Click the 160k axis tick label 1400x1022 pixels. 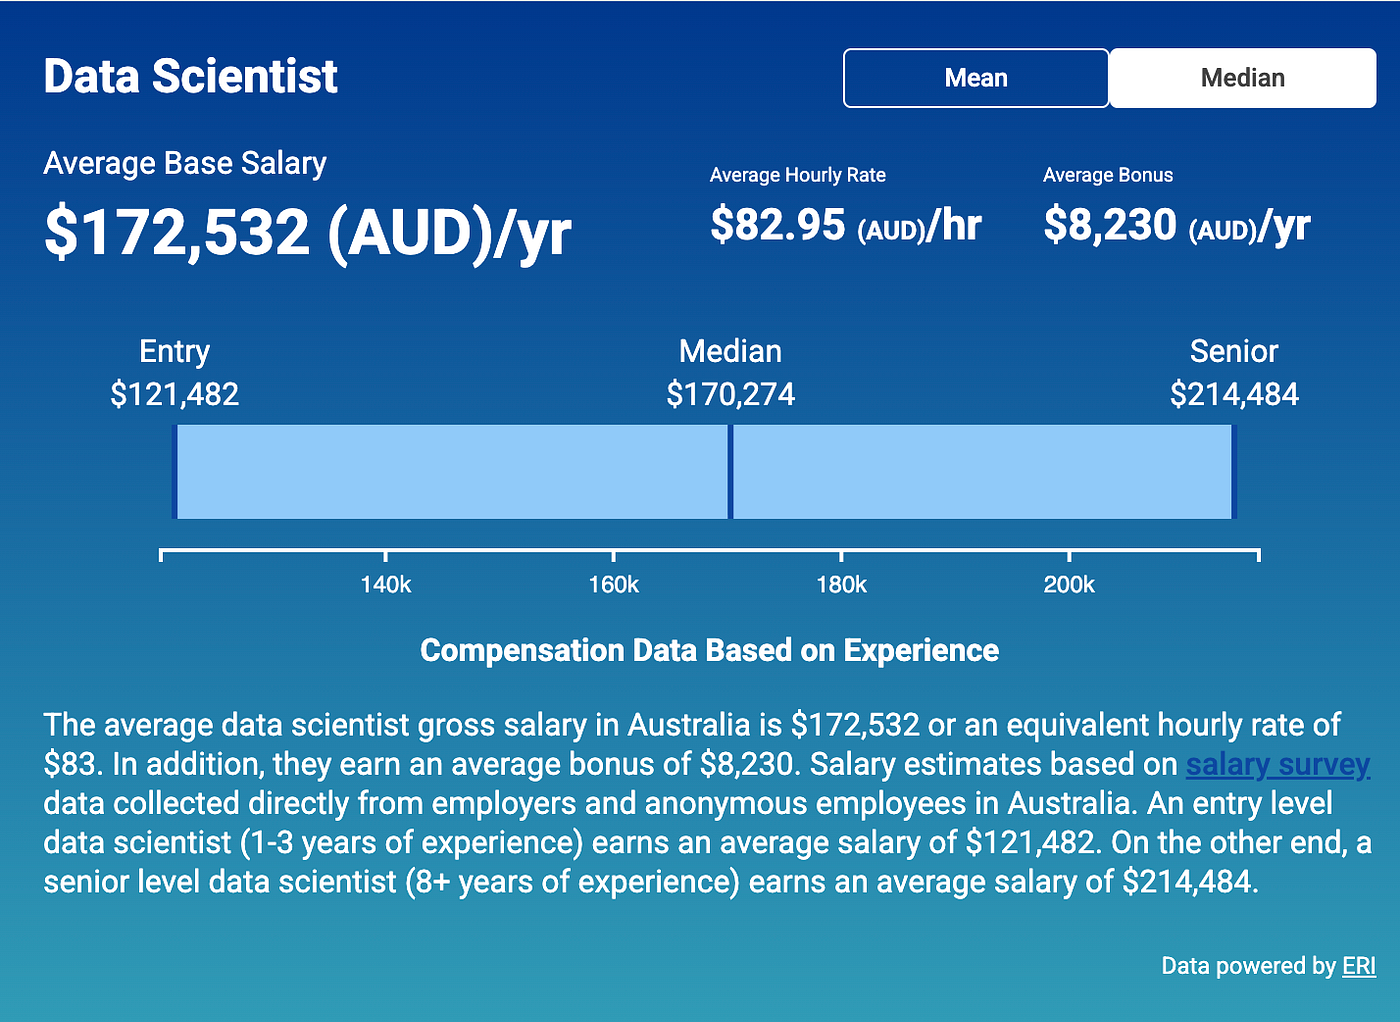(x=613, y=585)
